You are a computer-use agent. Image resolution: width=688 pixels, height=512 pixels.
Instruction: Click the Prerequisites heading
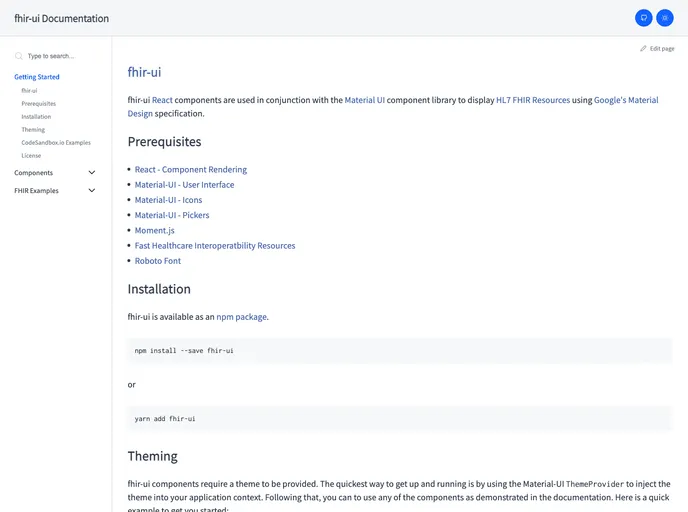[165, 142]
